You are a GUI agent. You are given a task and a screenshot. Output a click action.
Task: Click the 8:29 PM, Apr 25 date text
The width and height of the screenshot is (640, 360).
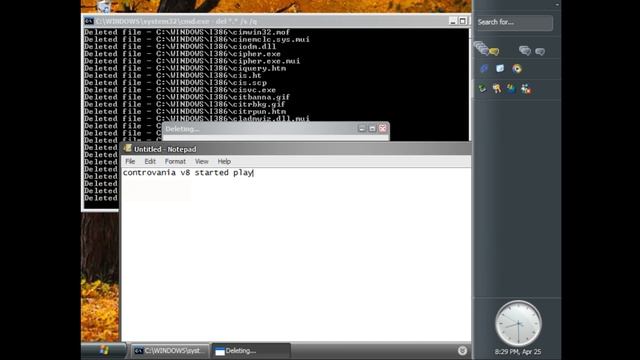(518, 351)
